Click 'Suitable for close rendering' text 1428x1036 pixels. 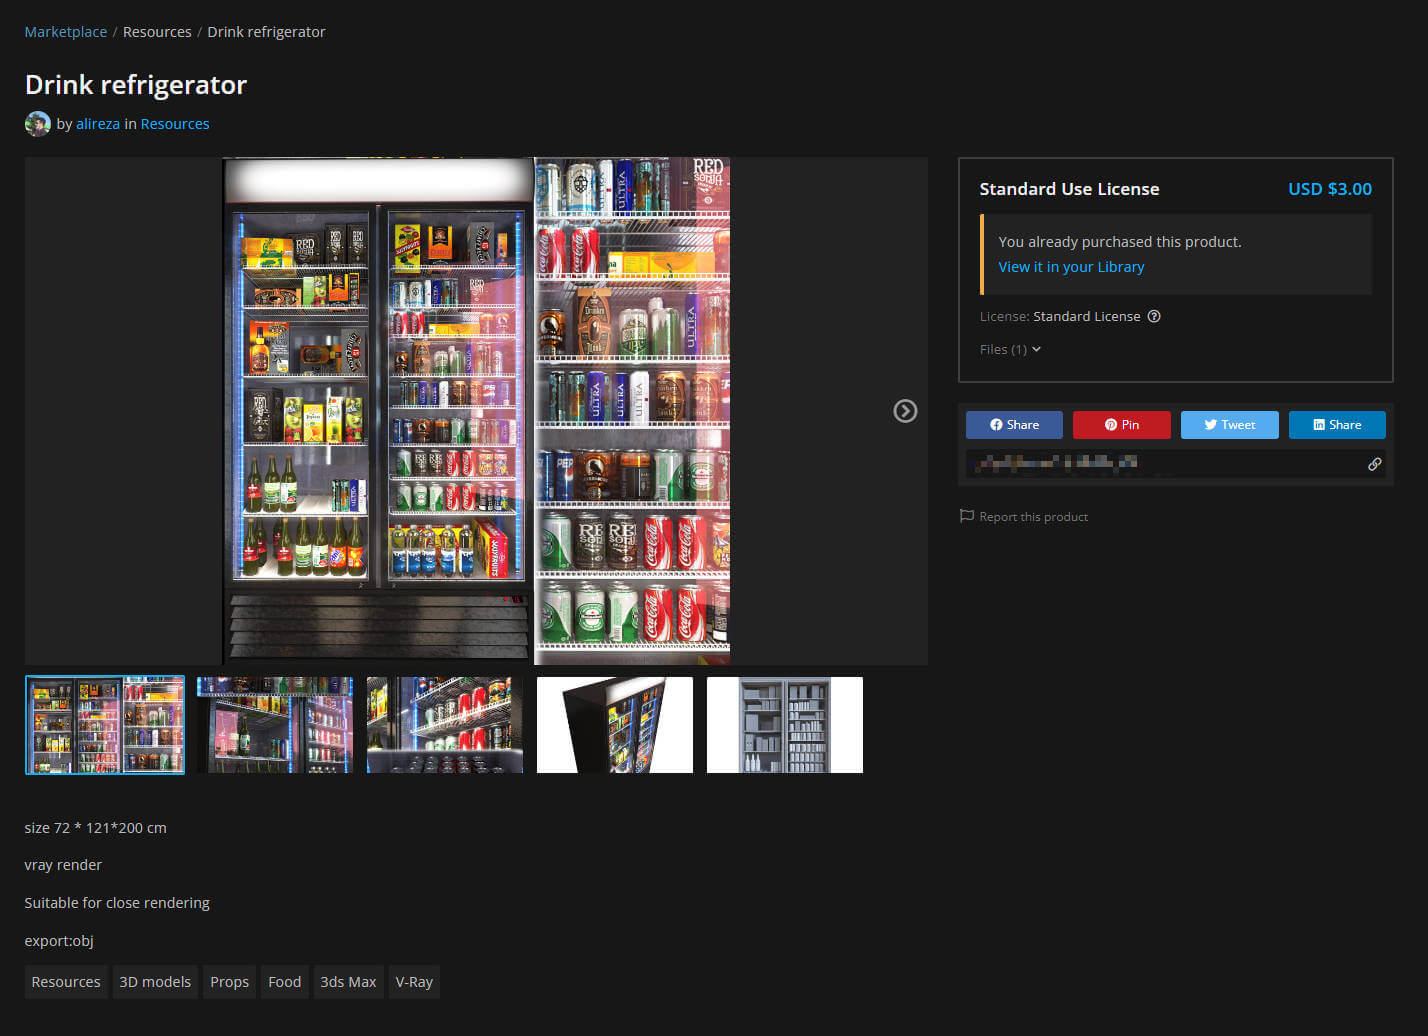pos(117,903)
